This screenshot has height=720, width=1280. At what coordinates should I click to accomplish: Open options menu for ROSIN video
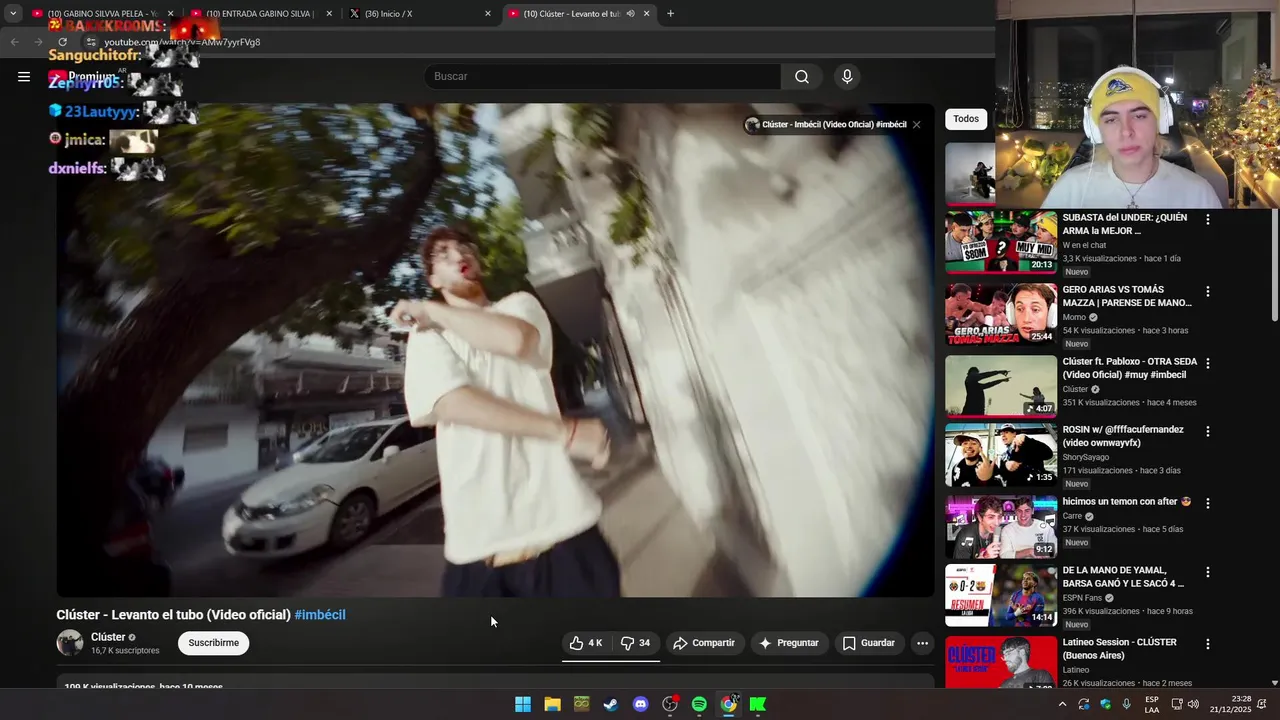click(x=1208, y=431)
